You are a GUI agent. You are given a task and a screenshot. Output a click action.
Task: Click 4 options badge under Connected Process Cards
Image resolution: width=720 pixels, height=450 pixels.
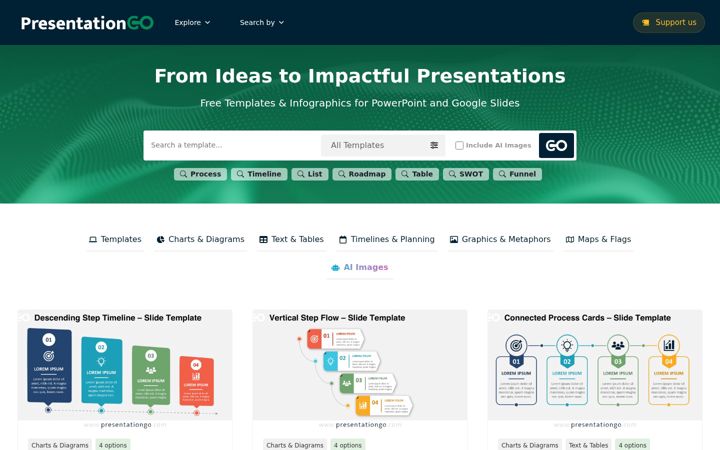coord(632,445)
